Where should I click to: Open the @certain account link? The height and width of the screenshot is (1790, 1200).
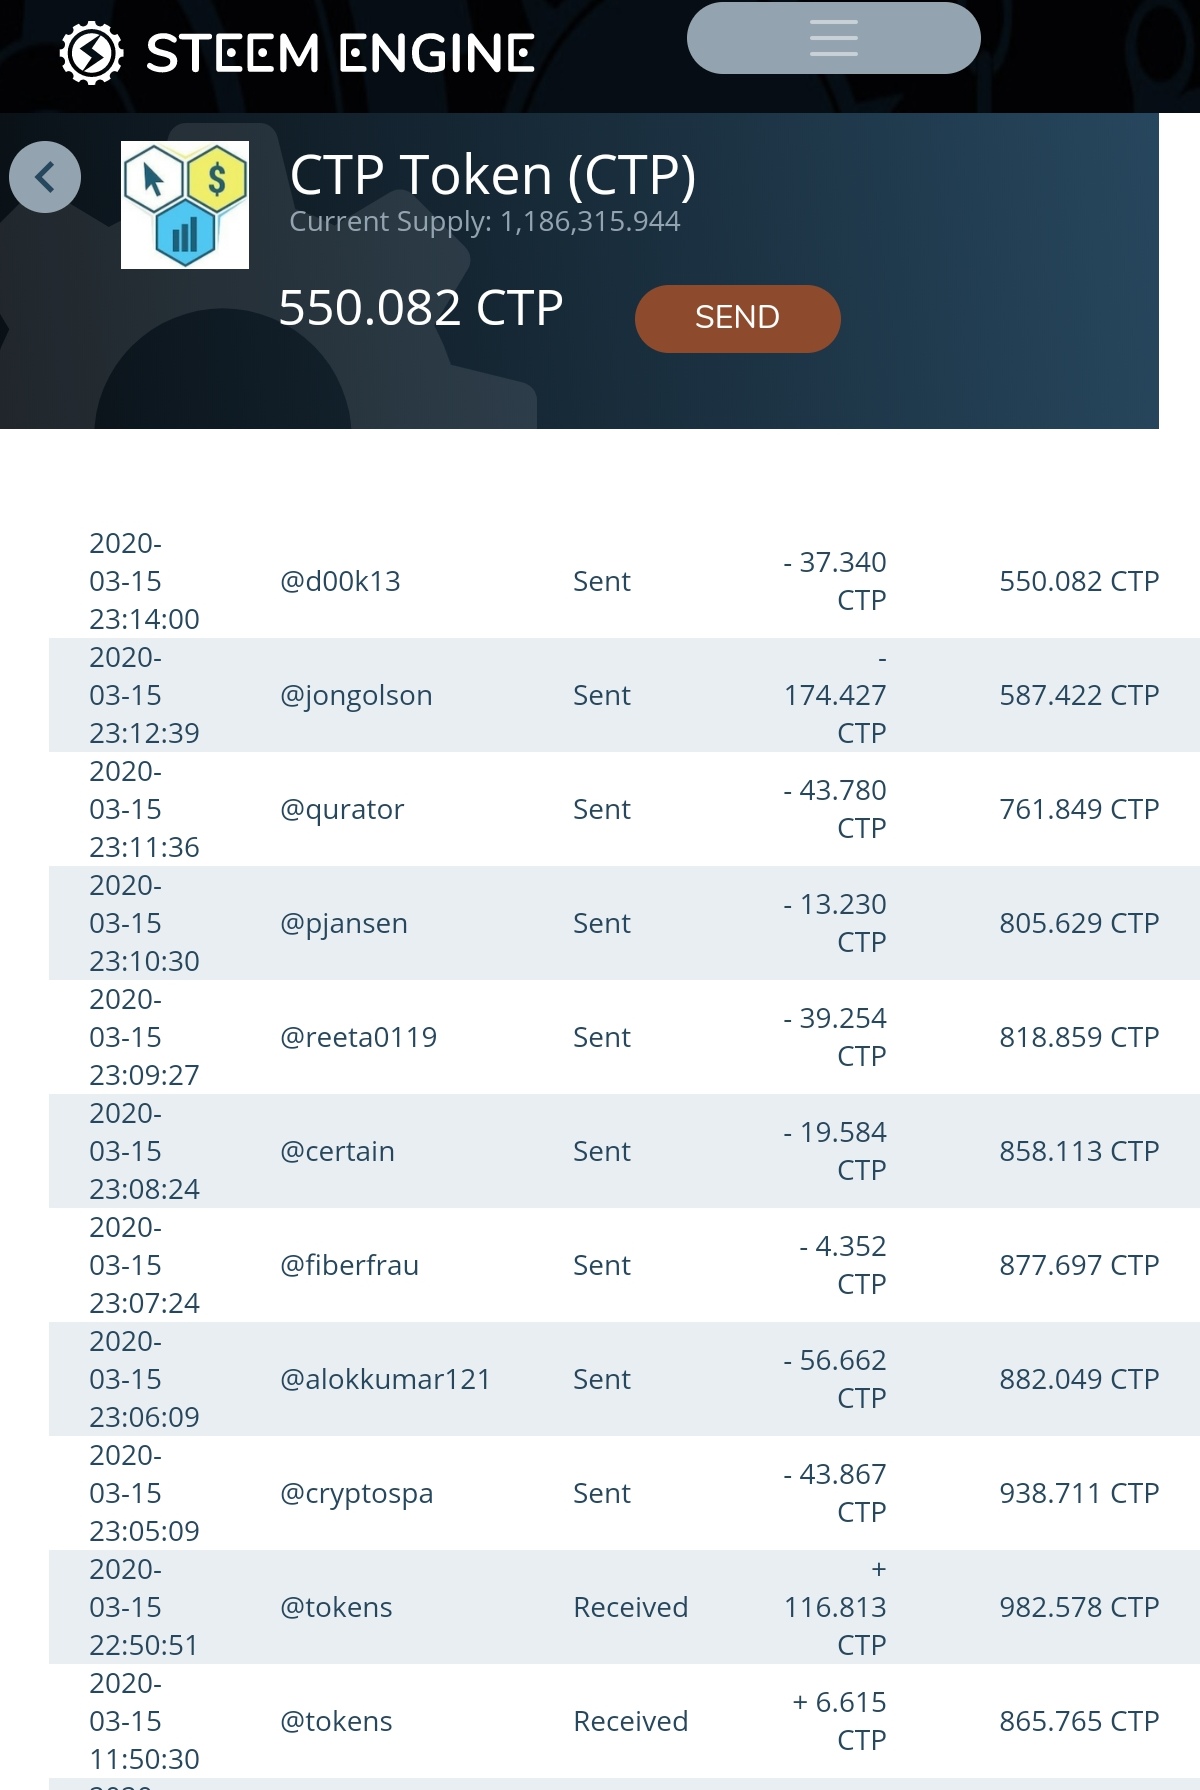tap(337, 1151)
